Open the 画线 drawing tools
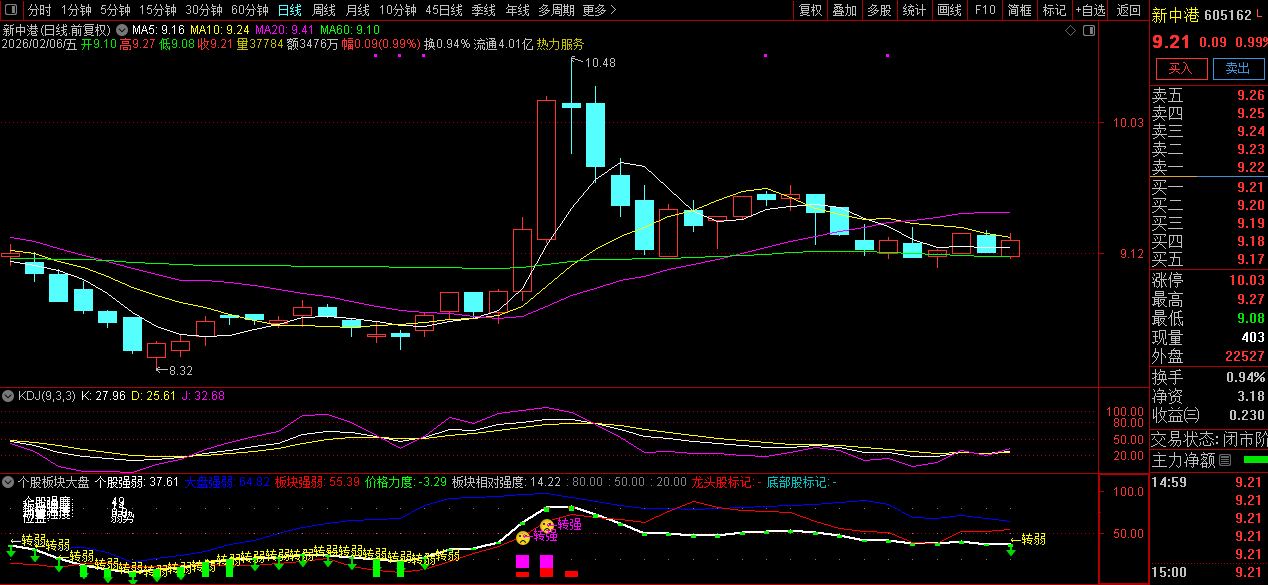This screenshot has height=585, width=1268. [949, 10]
